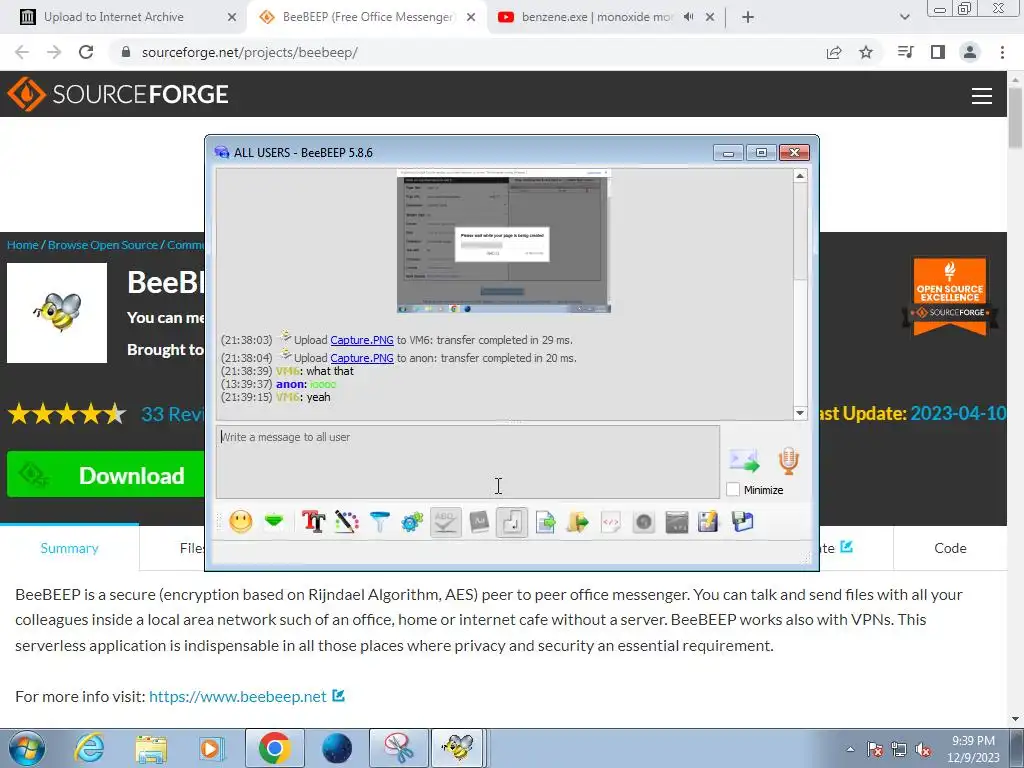
Task: Click the green Download button
Action: [x=106, y=475]
